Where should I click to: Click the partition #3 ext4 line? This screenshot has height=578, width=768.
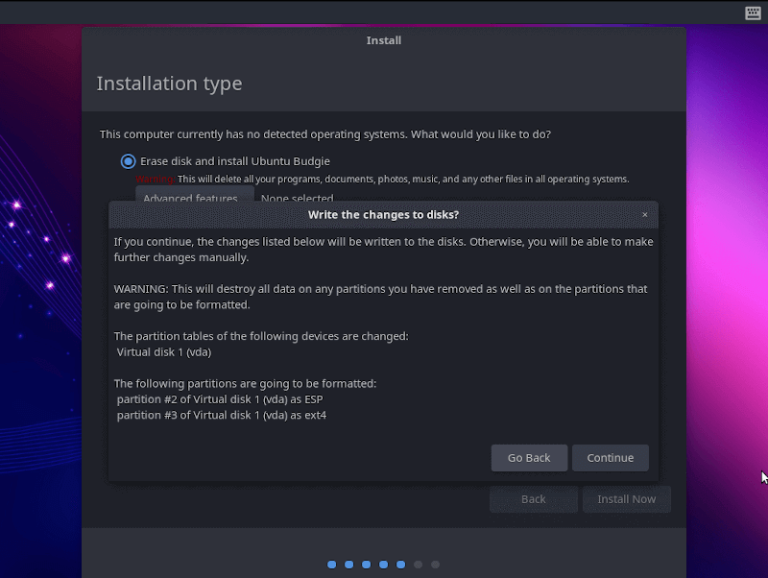tap(221, 415)
